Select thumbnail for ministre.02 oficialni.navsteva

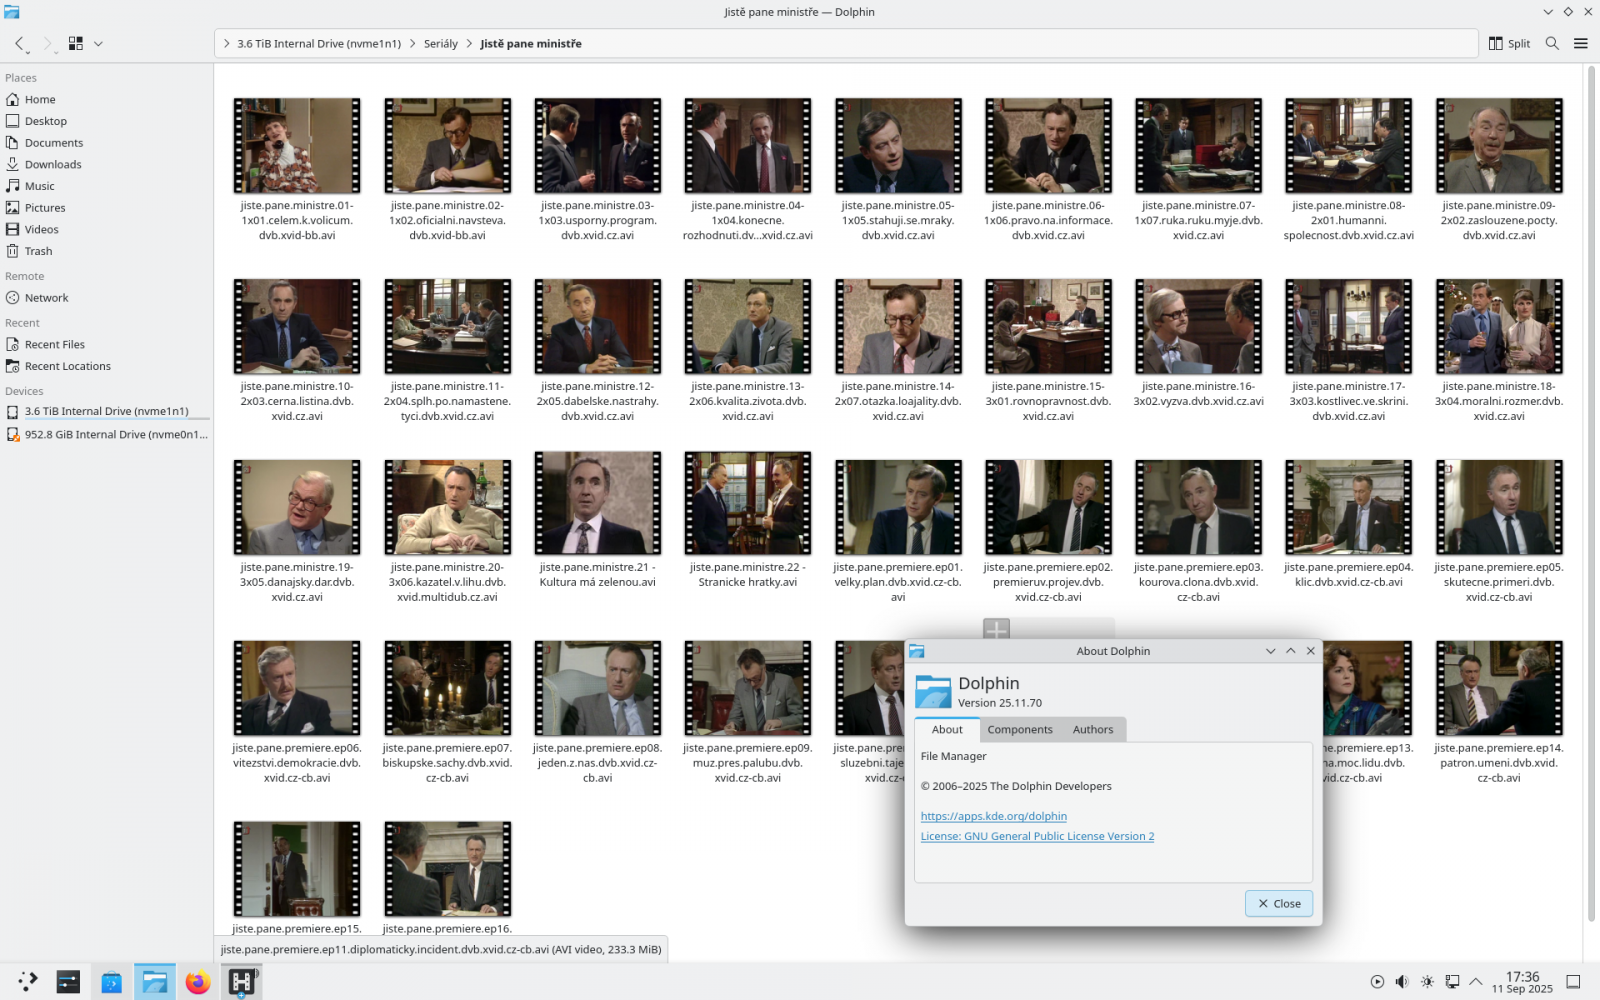[x=447, y=146]
